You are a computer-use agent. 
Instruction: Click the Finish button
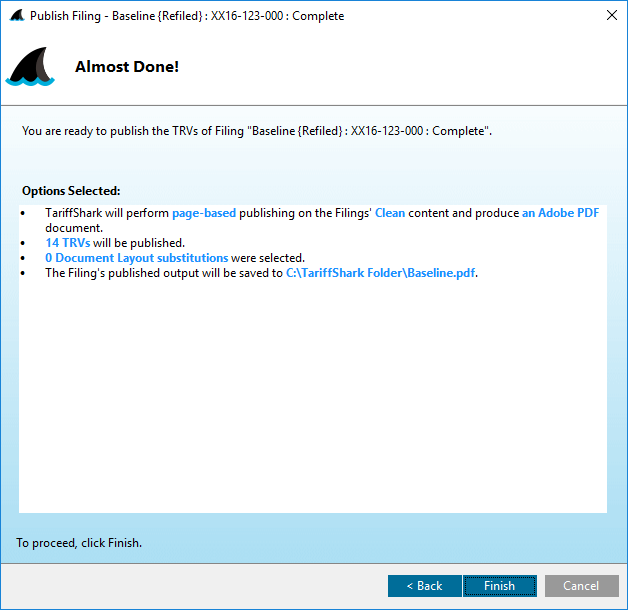[500, 586]
